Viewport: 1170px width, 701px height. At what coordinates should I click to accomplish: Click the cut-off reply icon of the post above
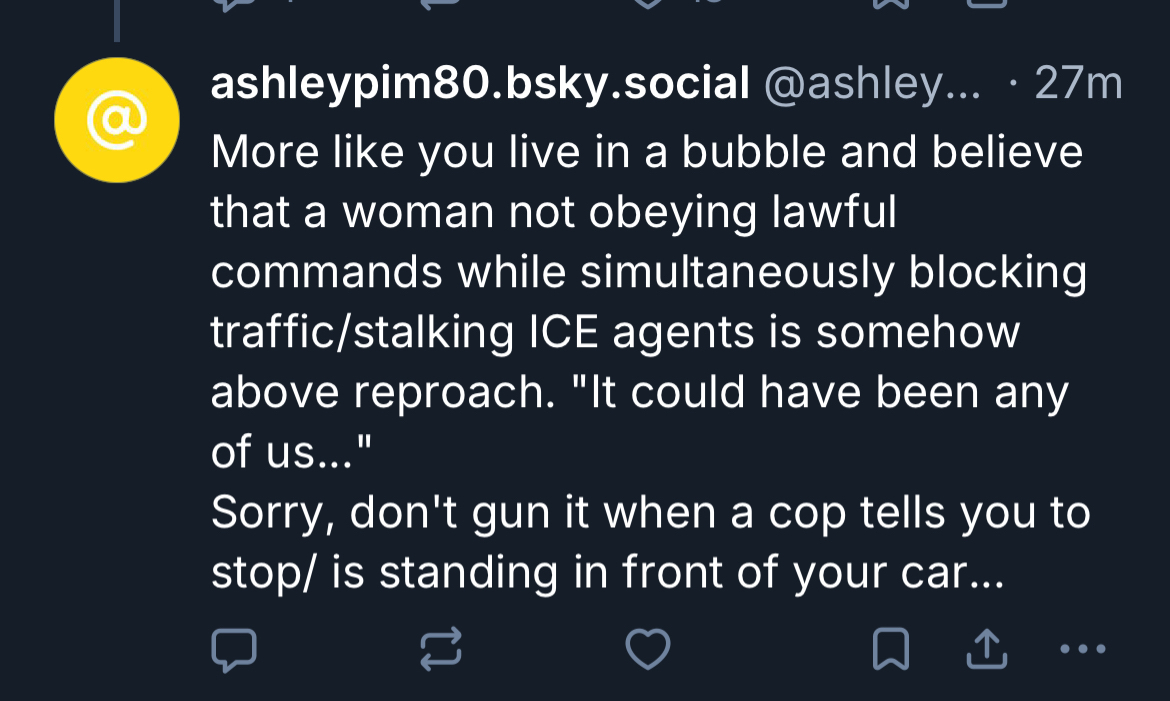(x=234, y=3)
